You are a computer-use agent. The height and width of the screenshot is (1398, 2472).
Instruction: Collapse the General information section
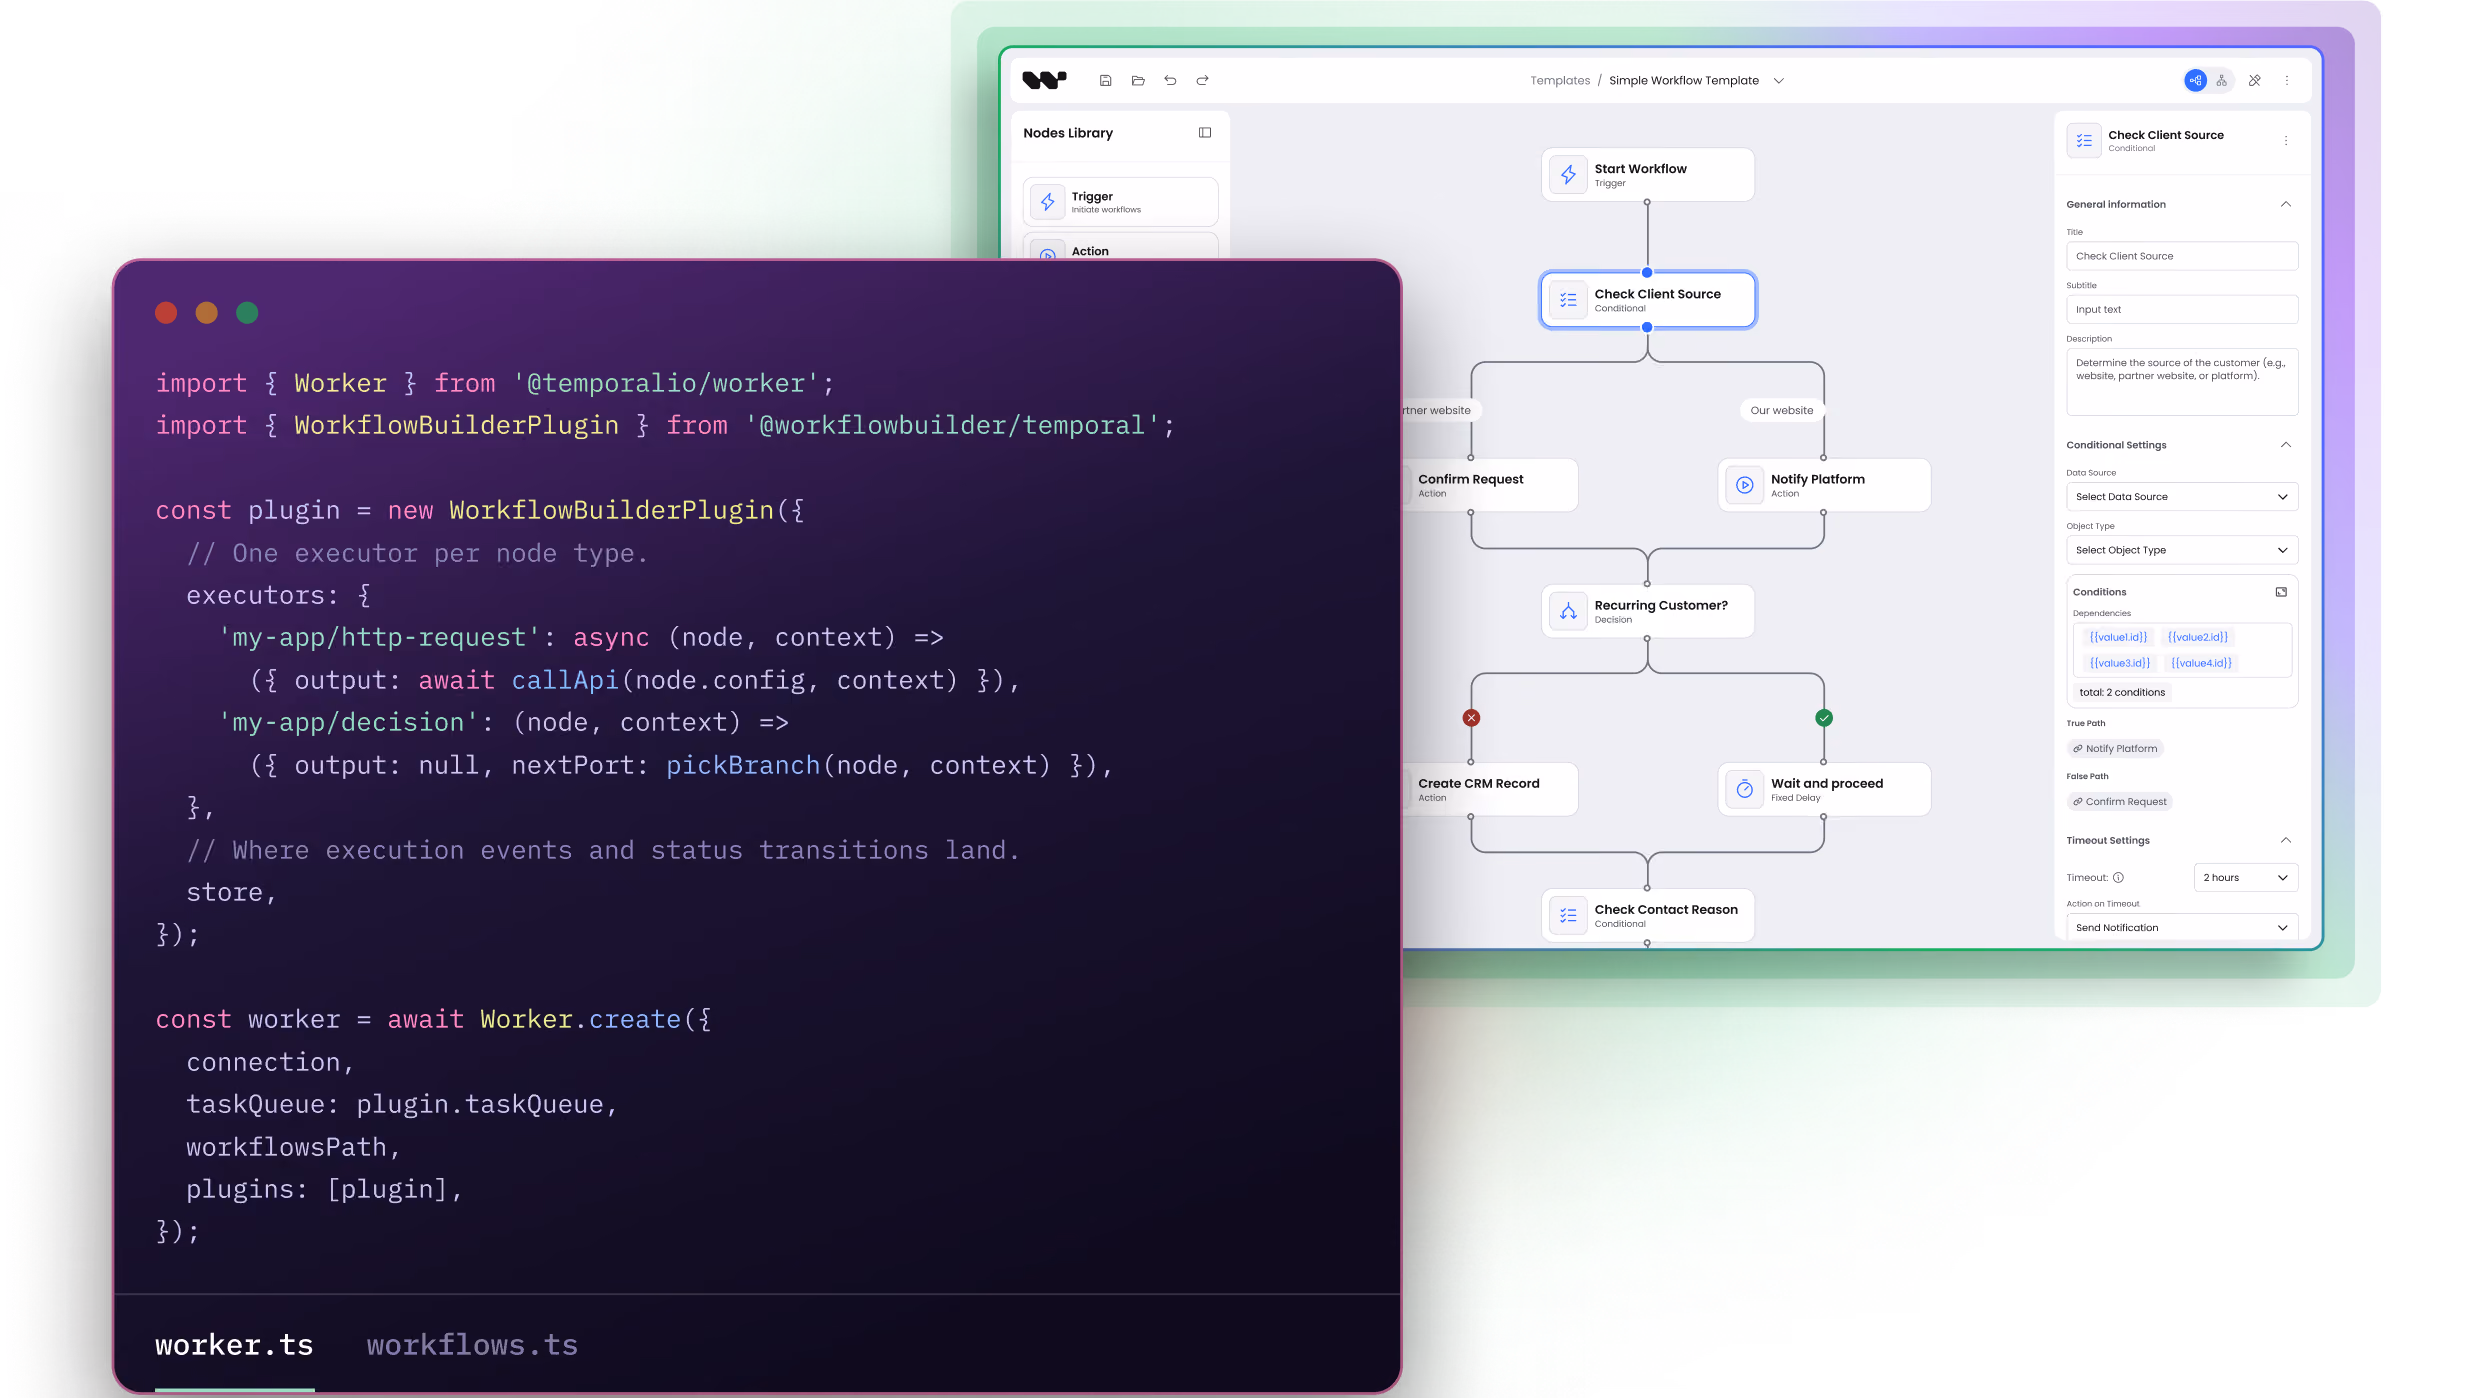2285,204
